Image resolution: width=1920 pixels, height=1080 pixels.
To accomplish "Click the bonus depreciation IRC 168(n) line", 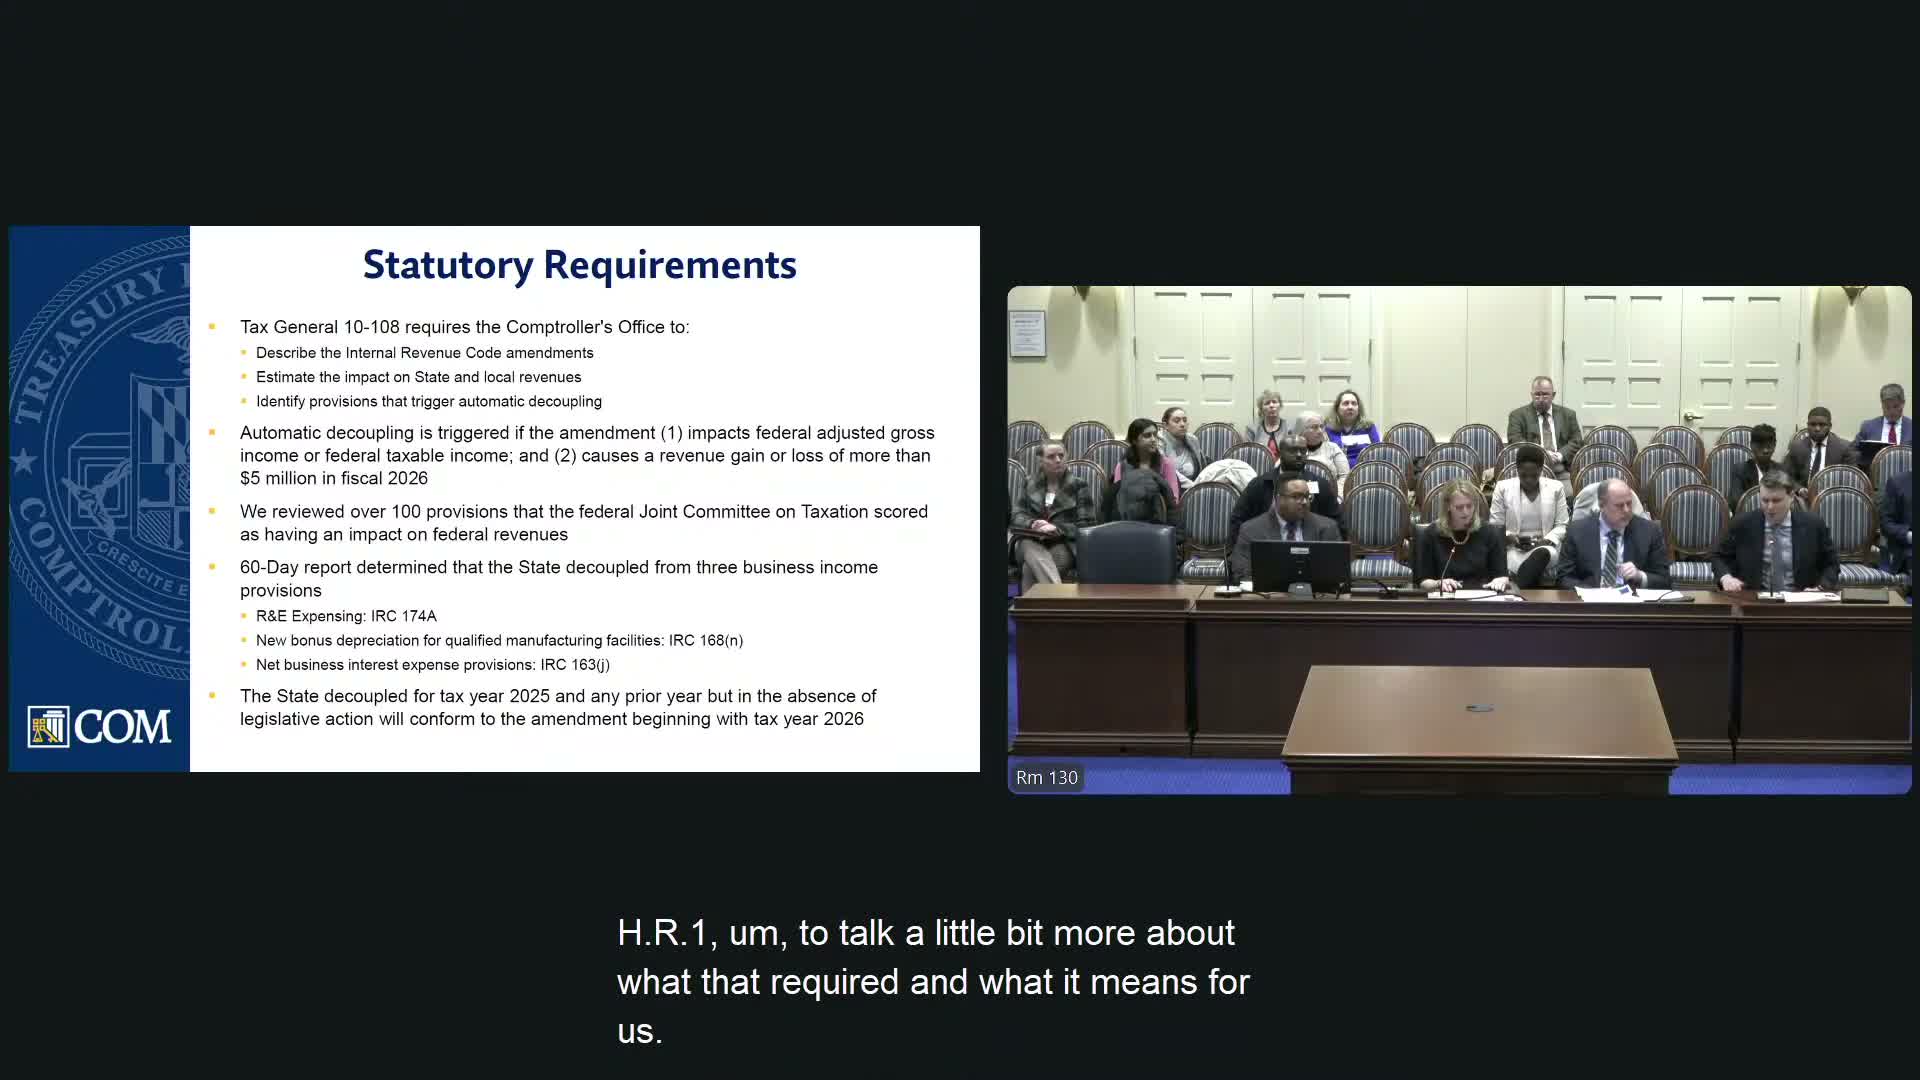I will pos(499,640).
